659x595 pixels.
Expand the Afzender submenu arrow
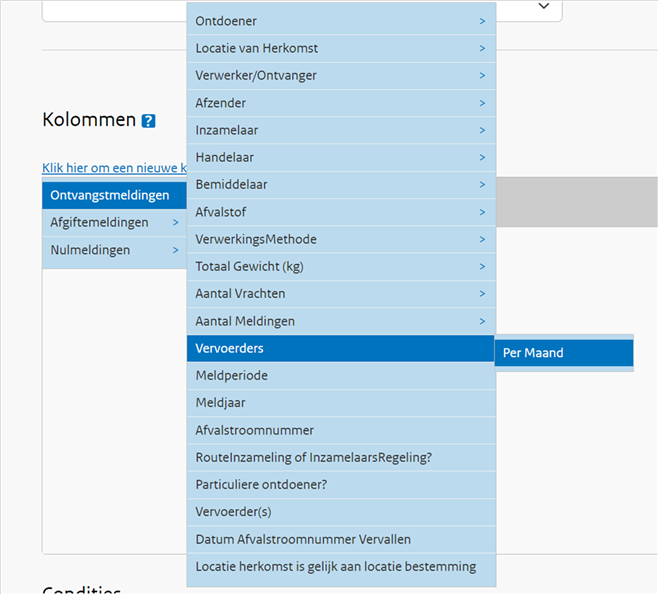click(x=482, y=103)
